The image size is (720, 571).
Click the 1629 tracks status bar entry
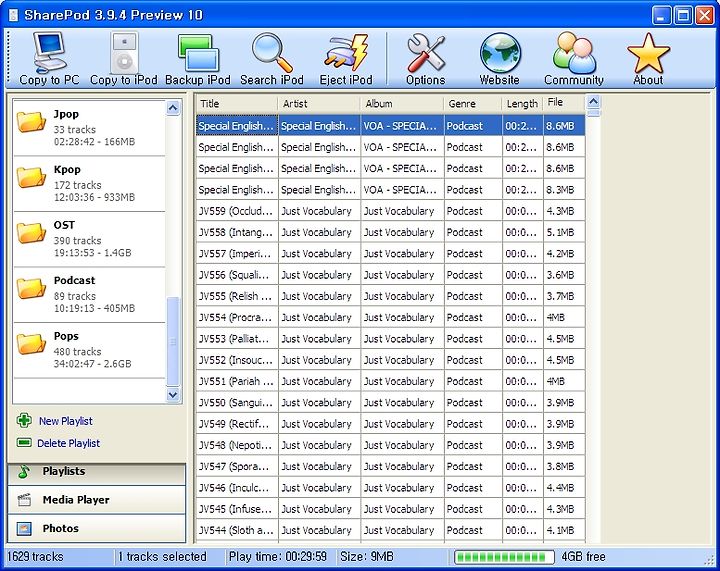tap(35, 557)
